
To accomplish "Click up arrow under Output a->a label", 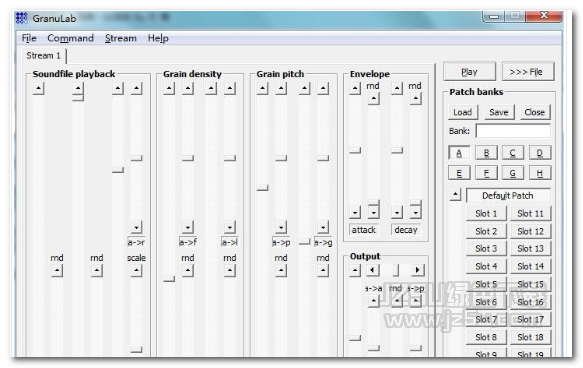I will tap(374, 300).
